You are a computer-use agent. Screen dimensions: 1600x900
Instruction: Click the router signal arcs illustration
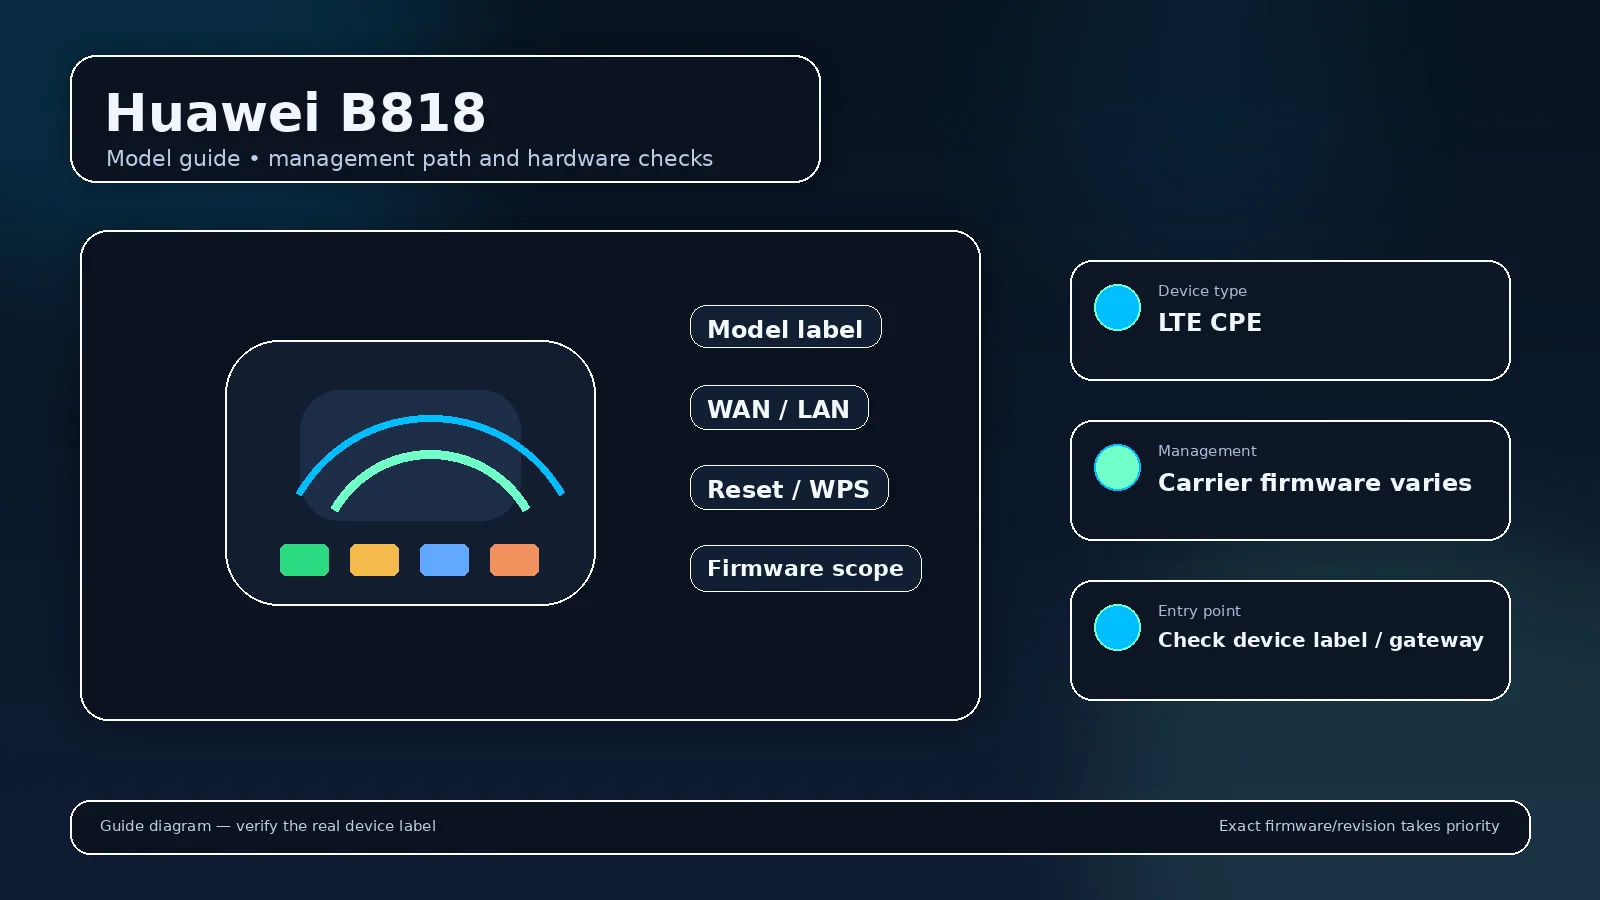(430, 462)
